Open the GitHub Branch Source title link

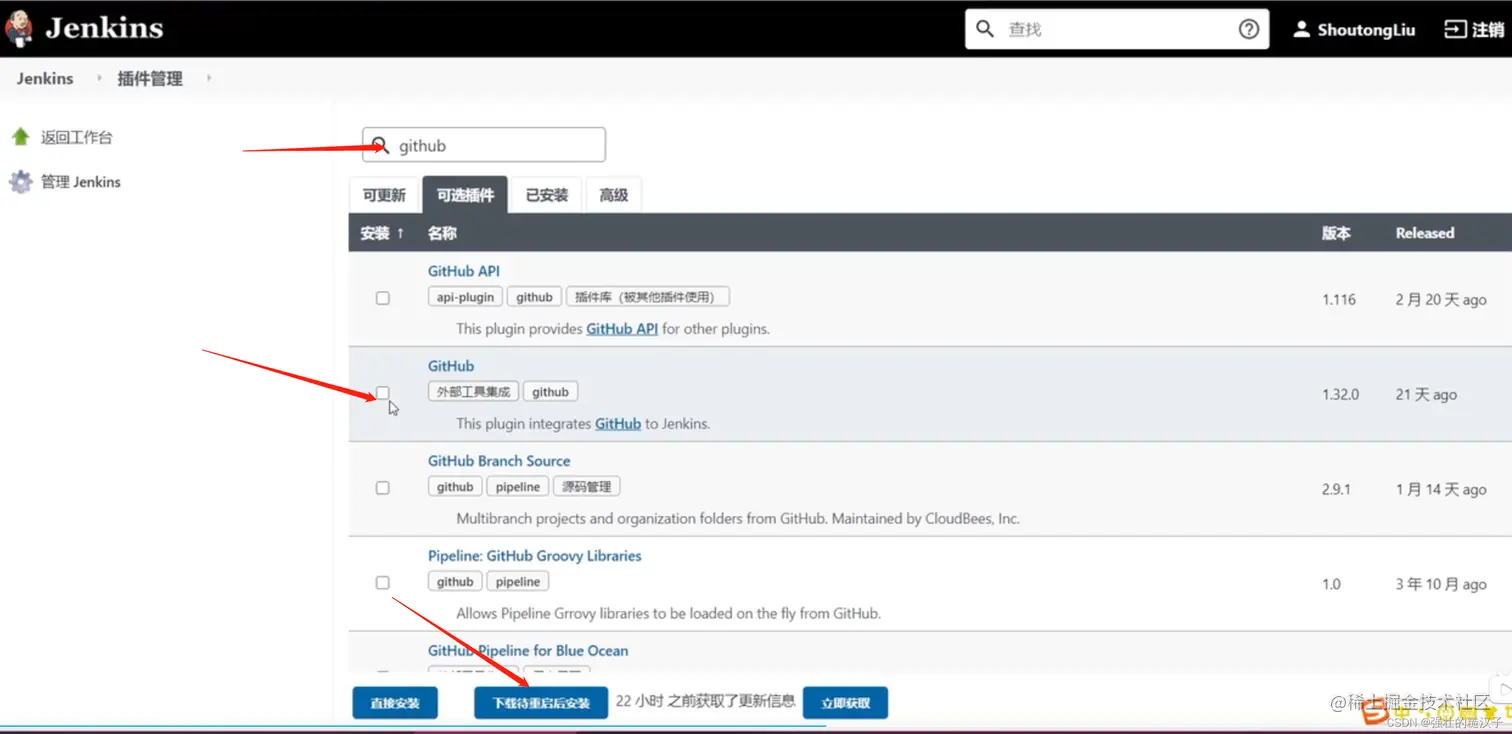pos(499,461)
